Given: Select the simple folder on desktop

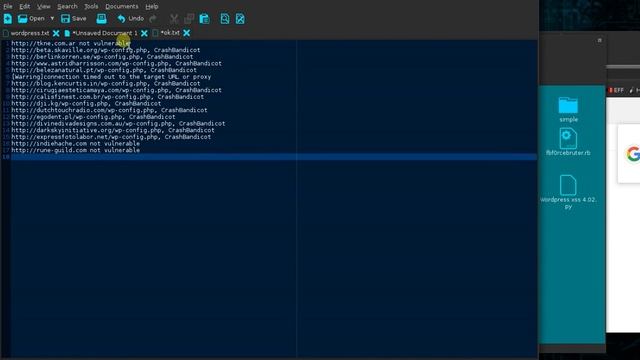Looking at the screenshot, I should [x=568, y=109].
